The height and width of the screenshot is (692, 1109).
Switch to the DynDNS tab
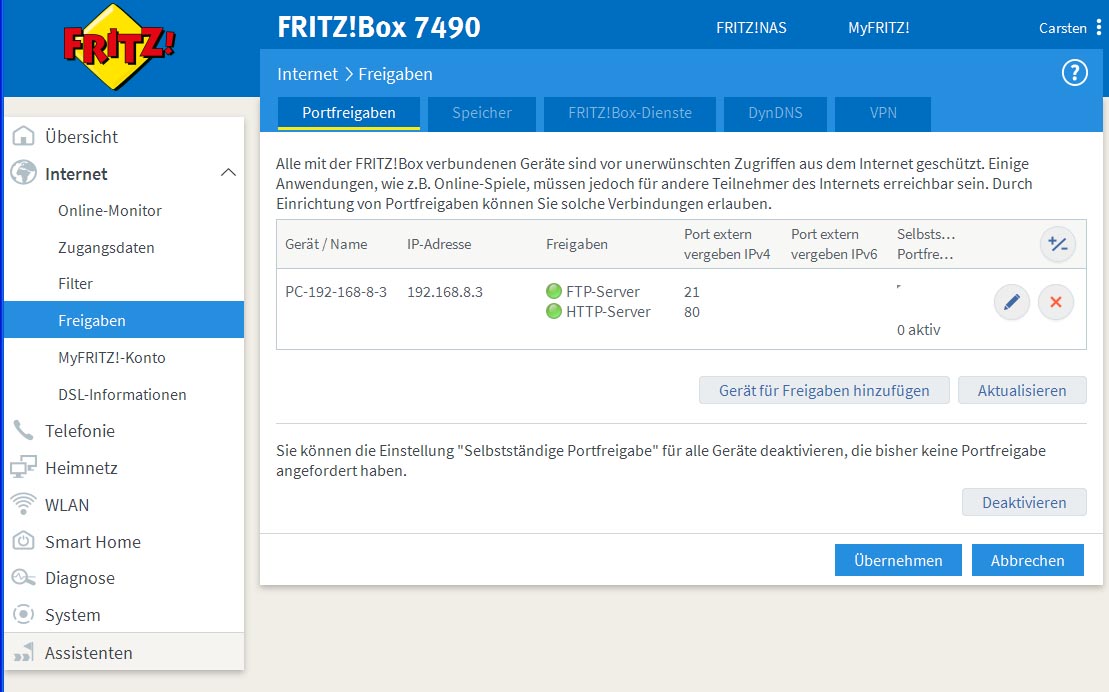pyautogui.click(x=775, y=113)
